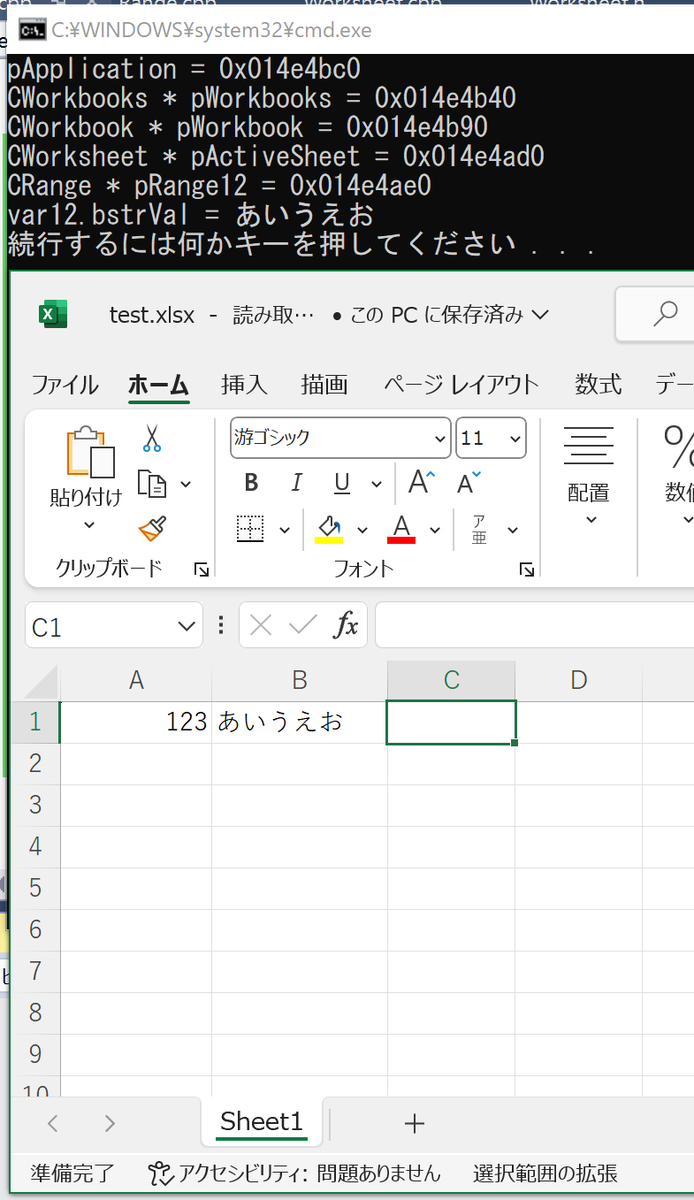Select row 1 header
Screen dimensions: 694x1200
35,722
